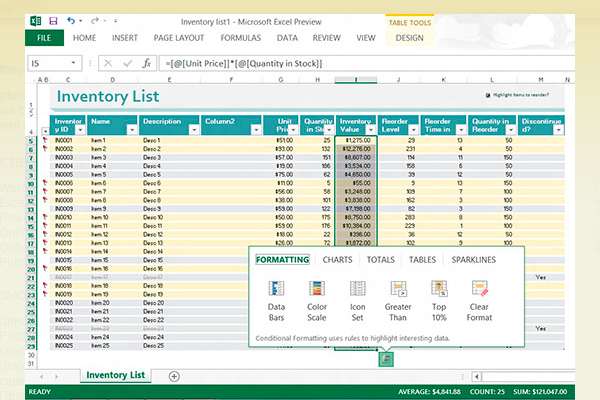600x400 pixels.
Task: Select the Greater Than rule icon
Action: click(397, 290)
